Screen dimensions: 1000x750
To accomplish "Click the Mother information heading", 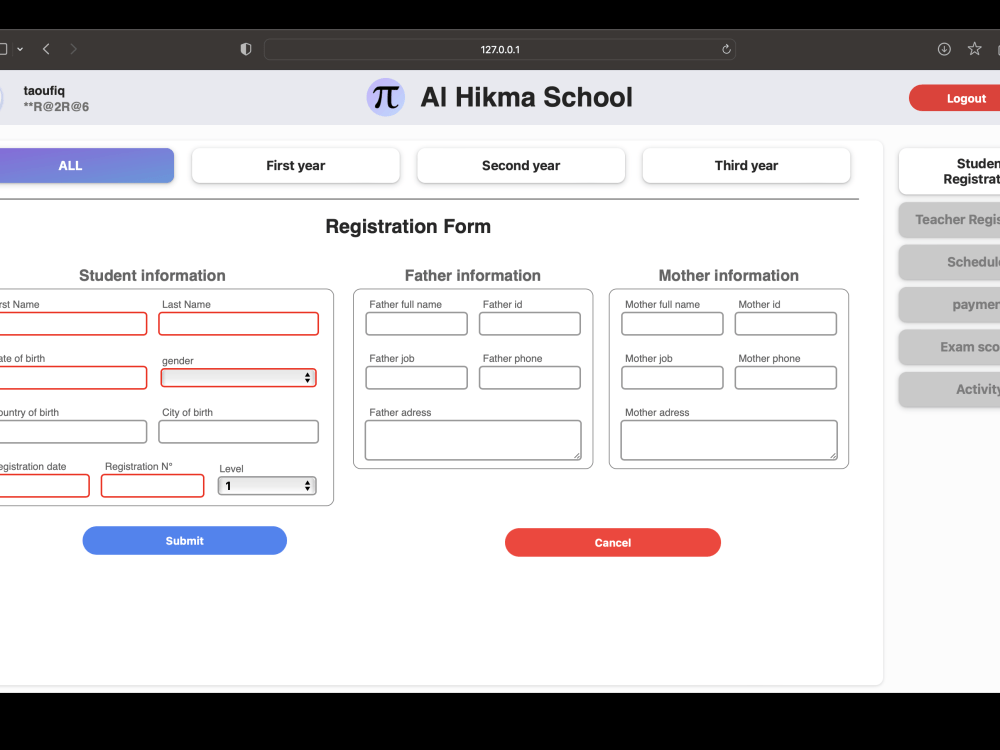I will (x=729, y=276).
